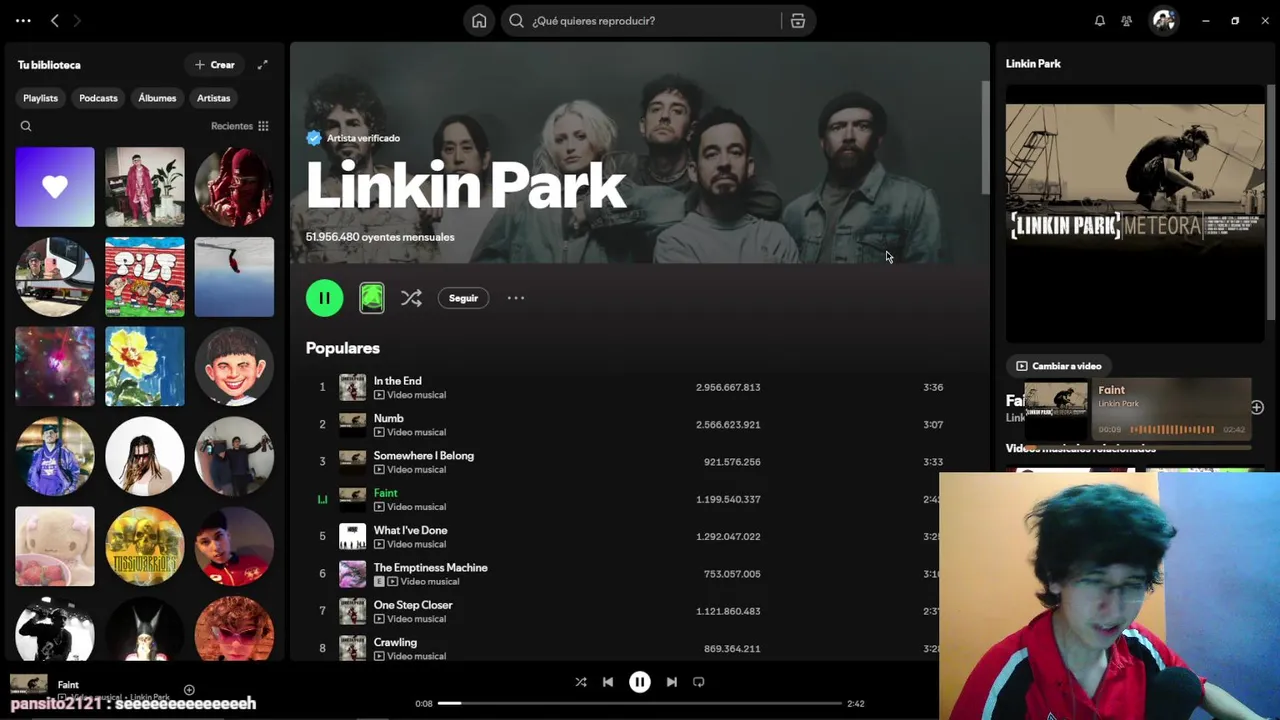The width and height of the screenshot is (1280, 720).
Task: Open the Browse icon in search bar
Action: tap(798, 20)
